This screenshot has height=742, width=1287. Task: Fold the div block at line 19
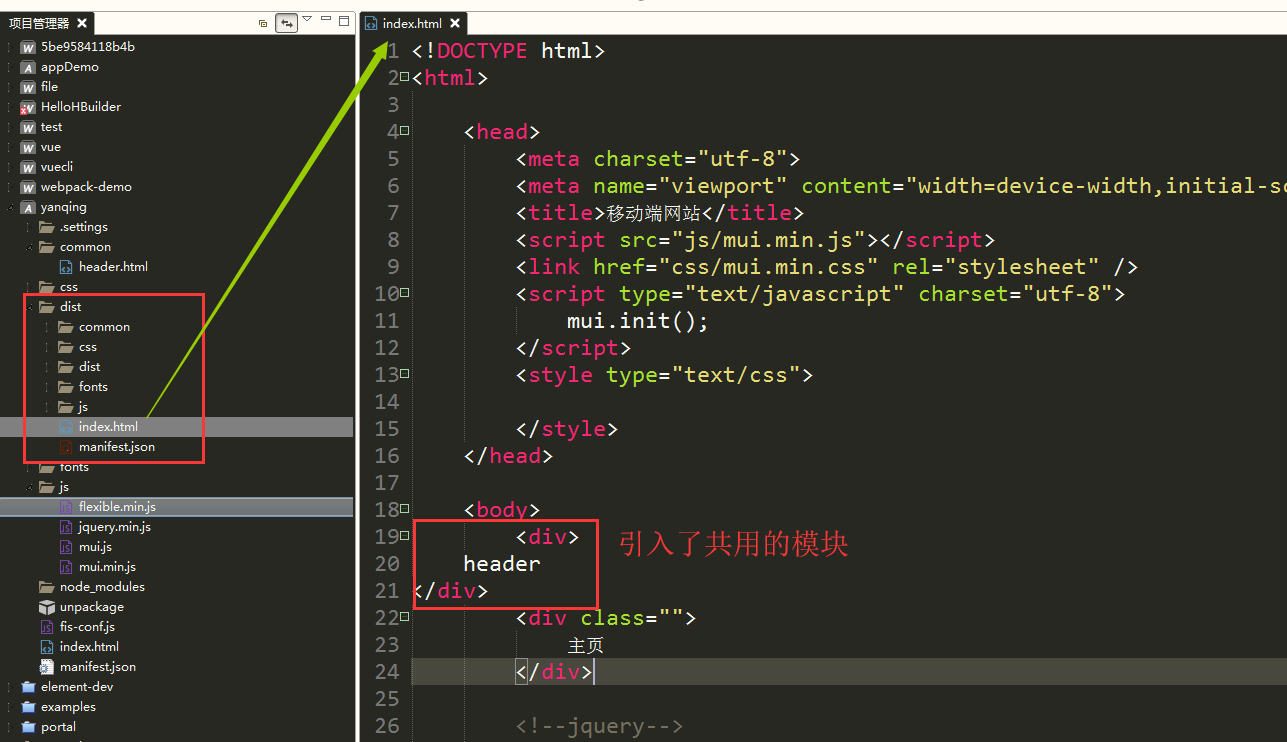click(x=405, y=536)
